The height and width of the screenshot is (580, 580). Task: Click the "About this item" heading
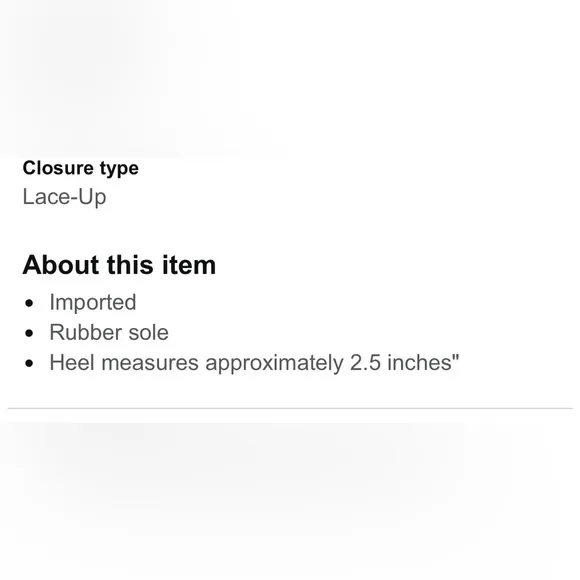click(x=119, y=265)
